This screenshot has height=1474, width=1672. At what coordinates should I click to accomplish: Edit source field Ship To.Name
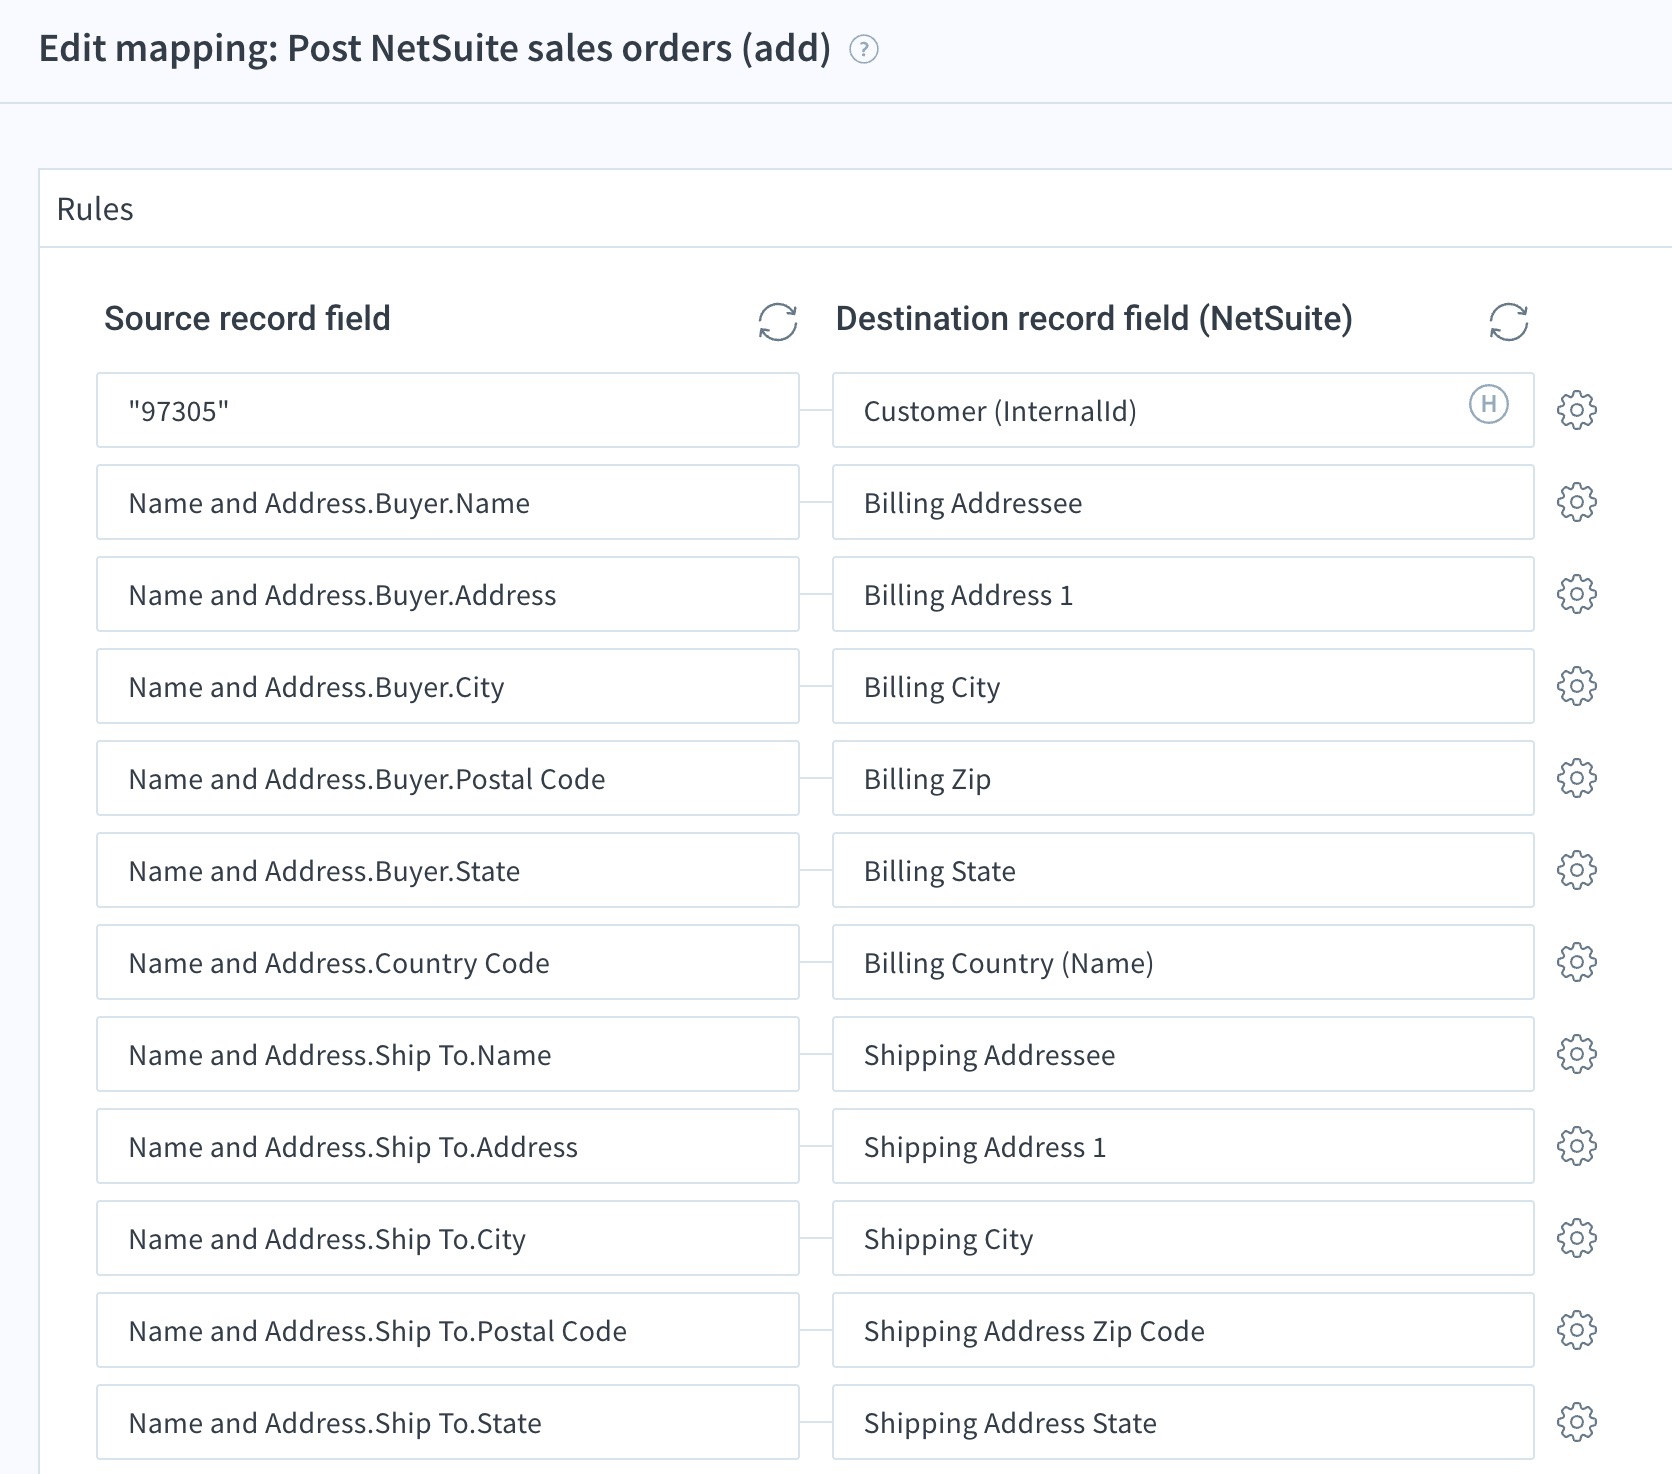(x=448, y=1054)
